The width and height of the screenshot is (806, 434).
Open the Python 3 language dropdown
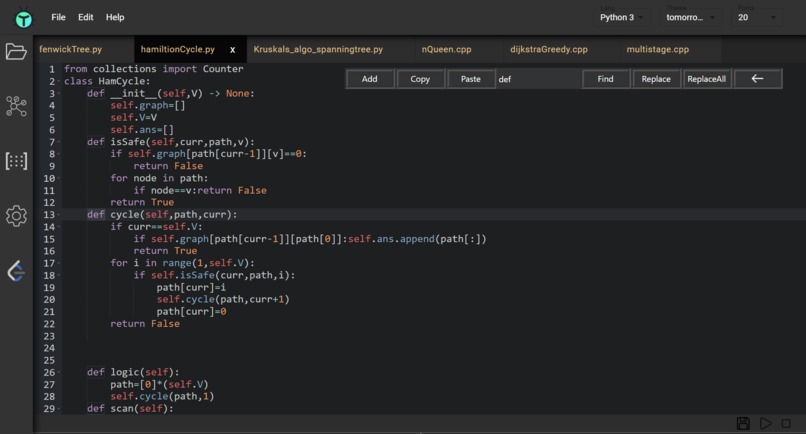(x=621, y=17)
